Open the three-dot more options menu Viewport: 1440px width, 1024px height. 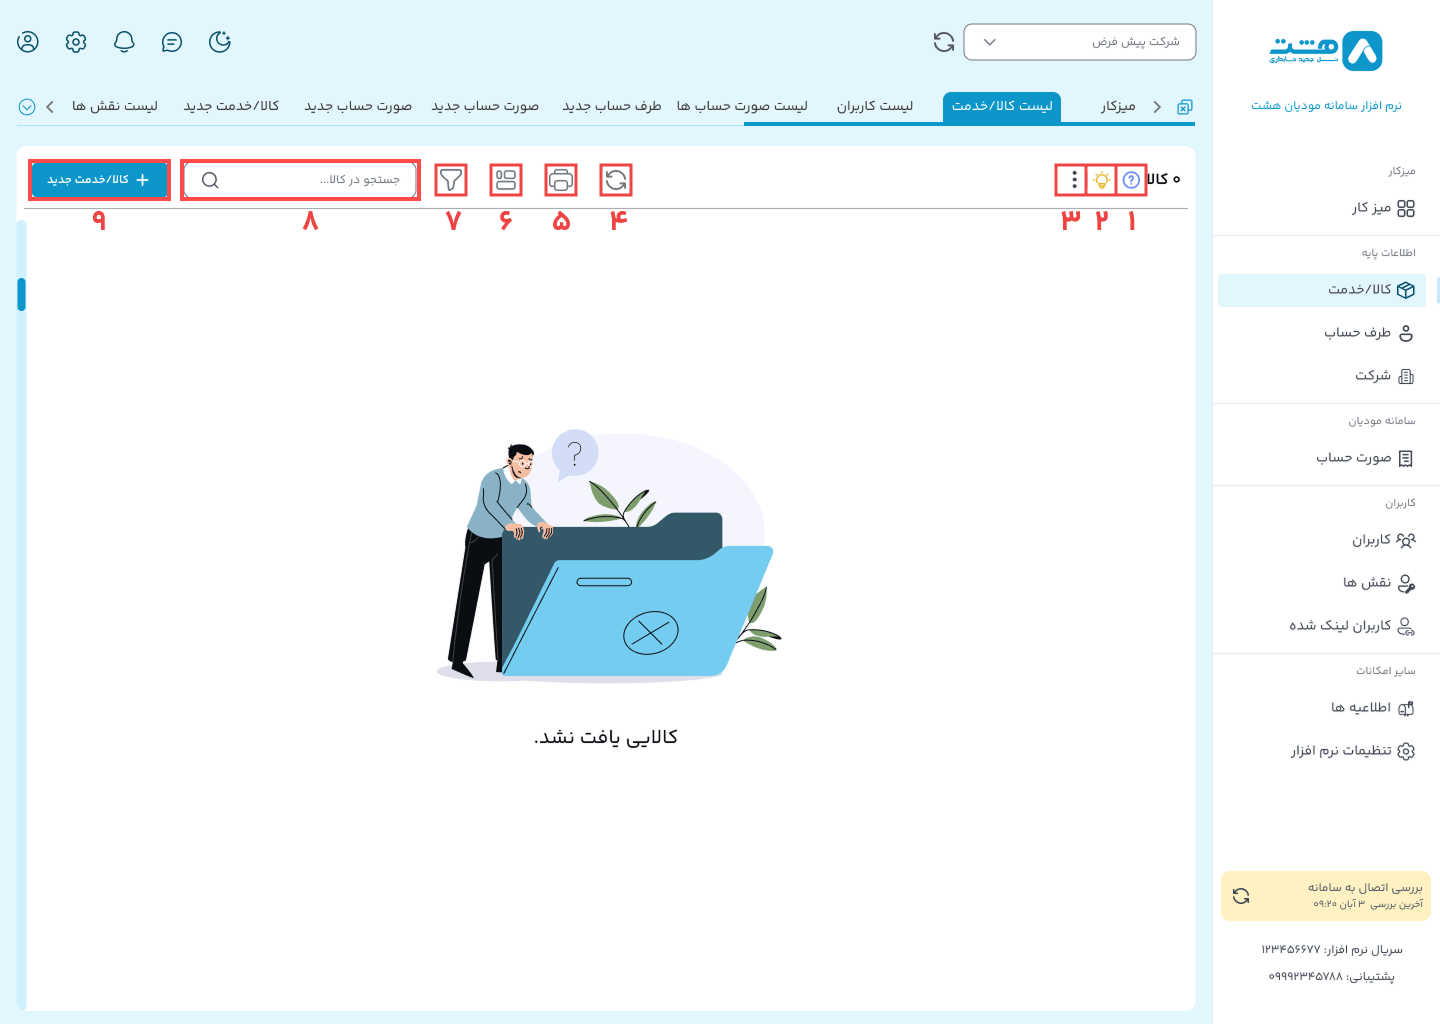[x=1074, y=181]
